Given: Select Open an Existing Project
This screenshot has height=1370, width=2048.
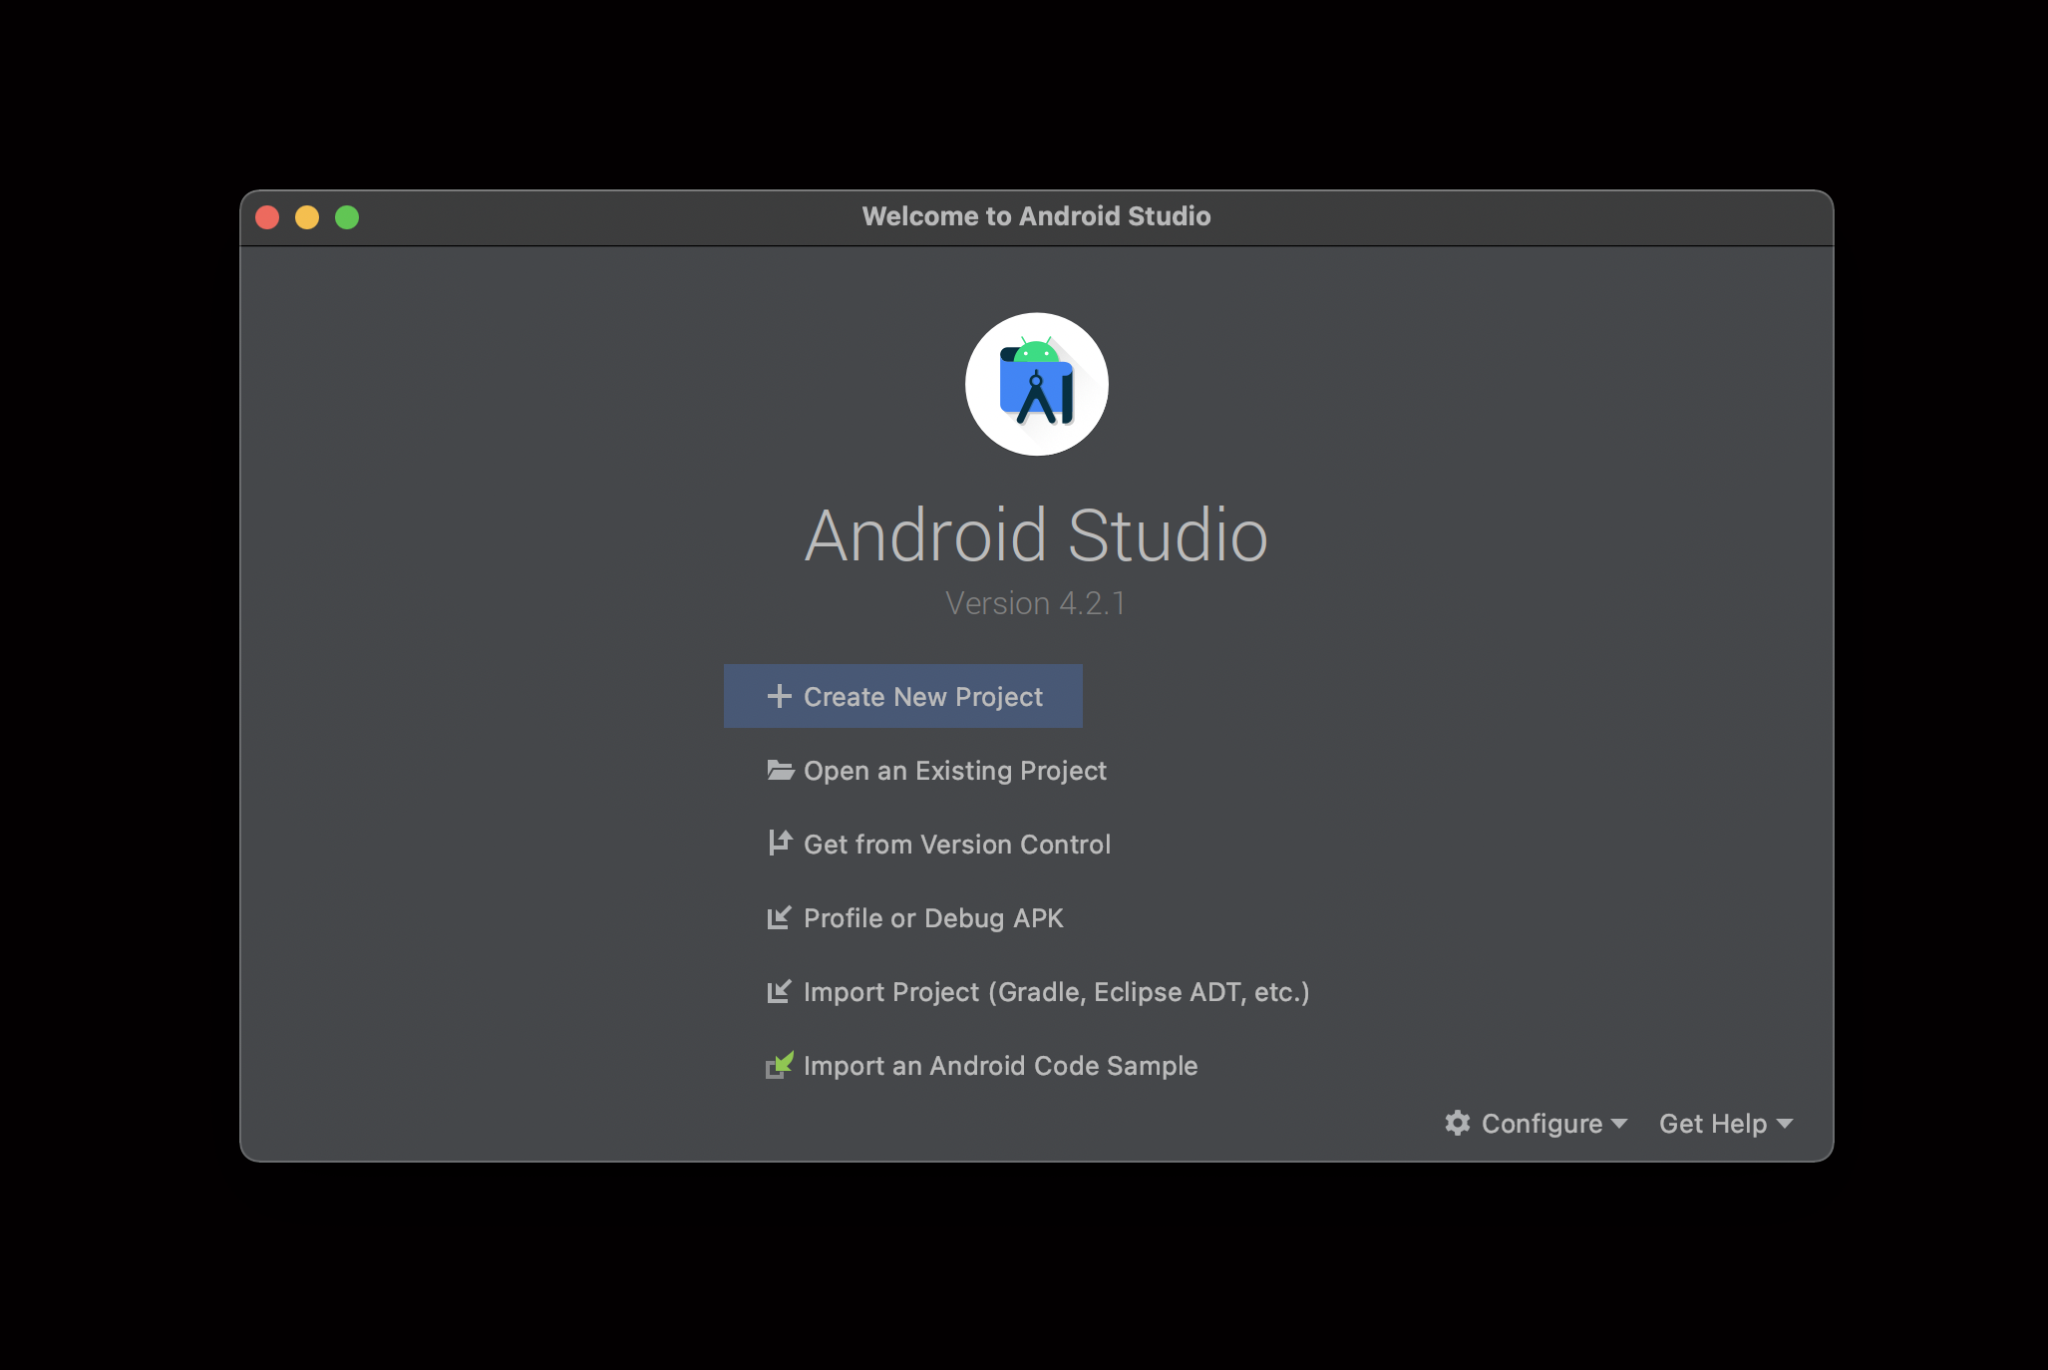Looking at the screenshot, I should 954,770.
